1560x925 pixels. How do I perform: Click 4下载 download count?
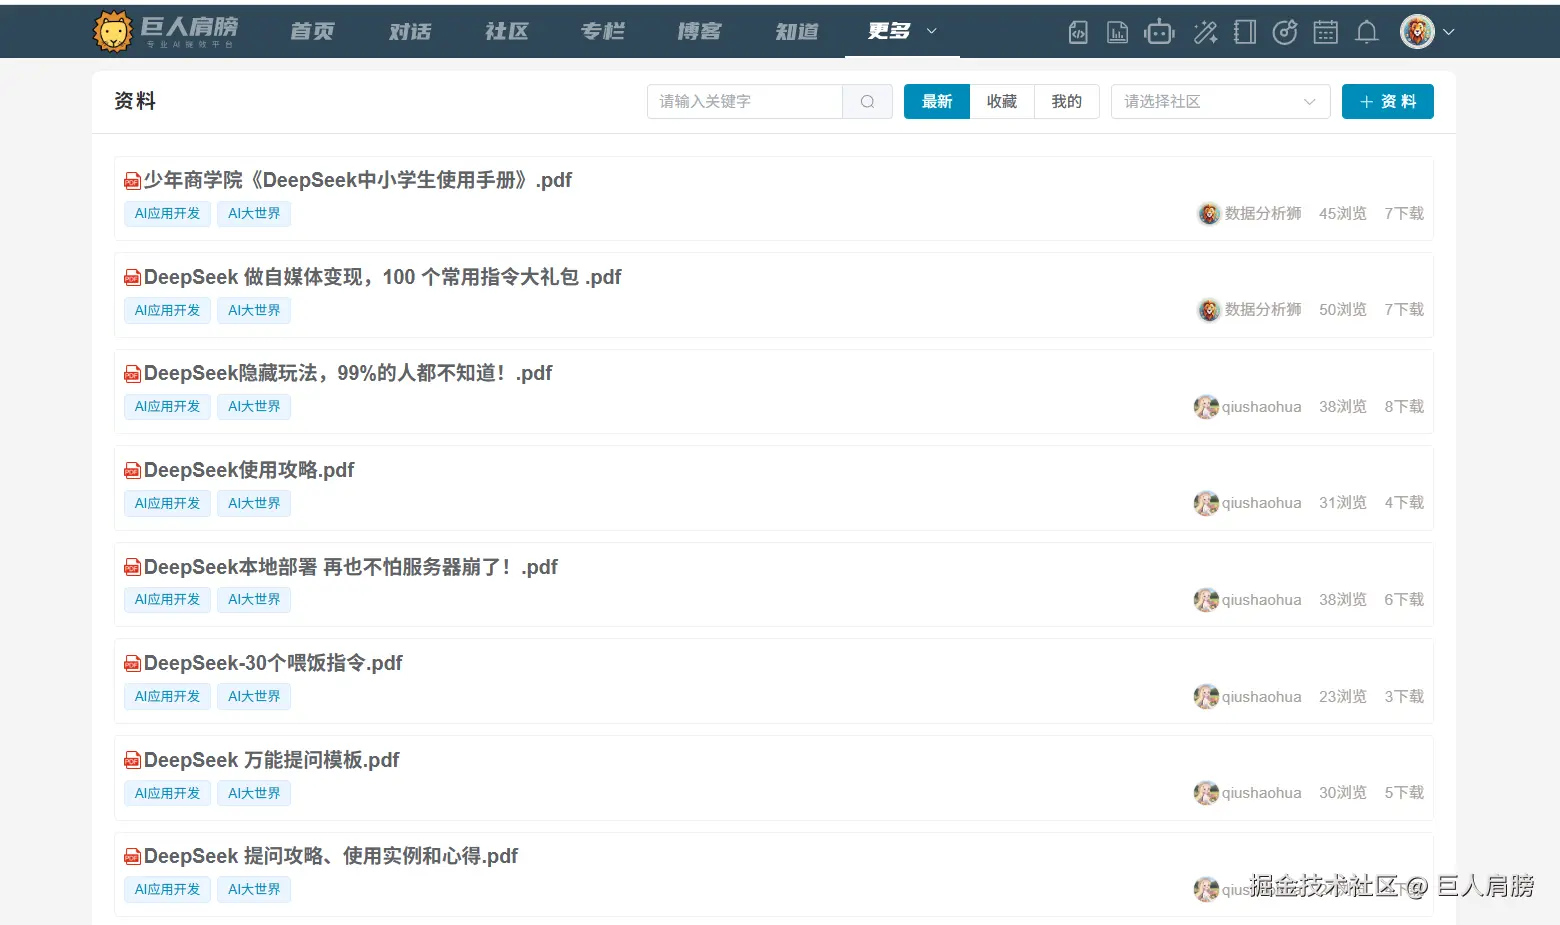(x=1404, y=503)
